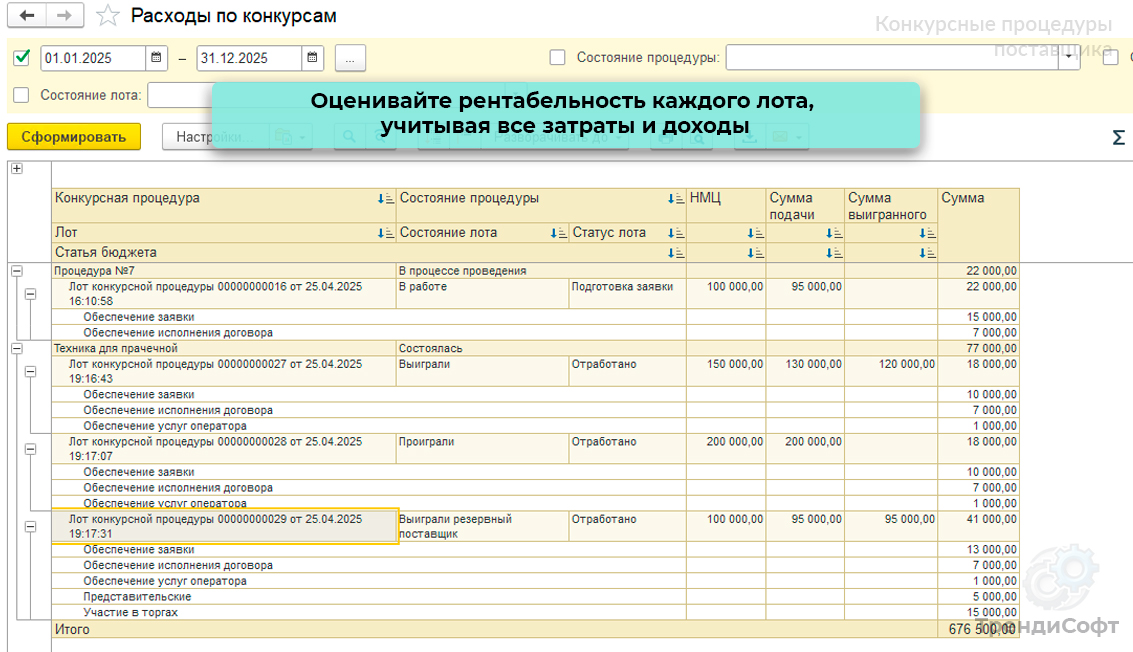Viewport: 1133px width, 652px height.
Task: Toggle the period filter checkbox
Action: click(x=22, y=57)
